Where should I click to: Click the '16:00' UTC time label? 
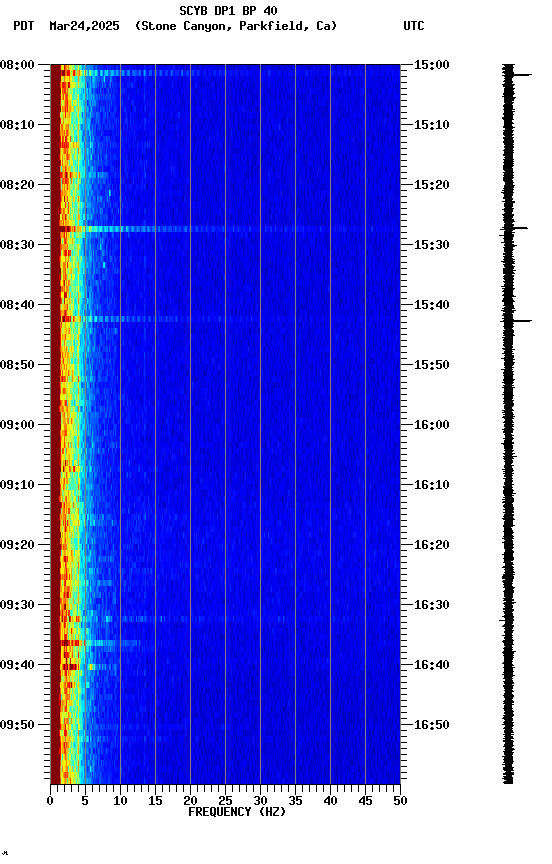click(x=432, y=425)
